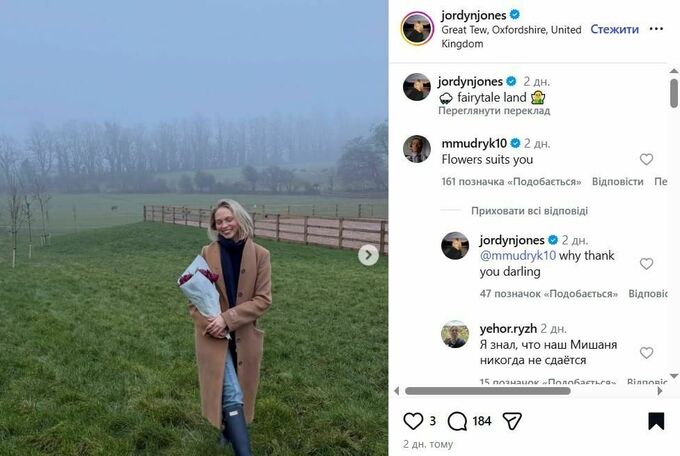Viewport: 680px width, 456px height.
Task: Like mmudryk10's comment
Action: pyautogui.click(x=646, y=159)
